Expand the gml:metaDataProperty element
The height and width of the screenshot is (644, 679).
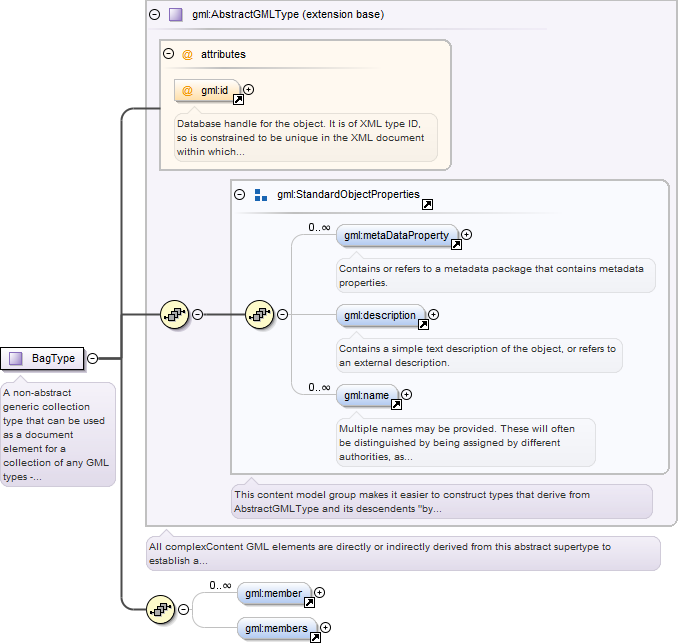[466, 235]
